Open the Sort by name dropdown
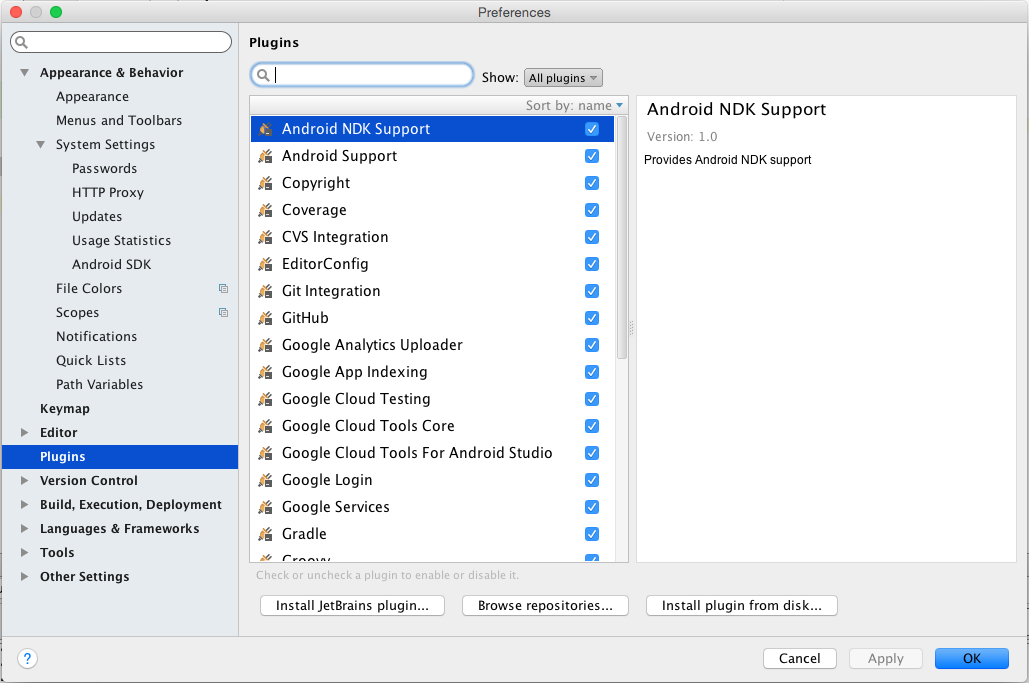1029x683 pixels. 574,106
